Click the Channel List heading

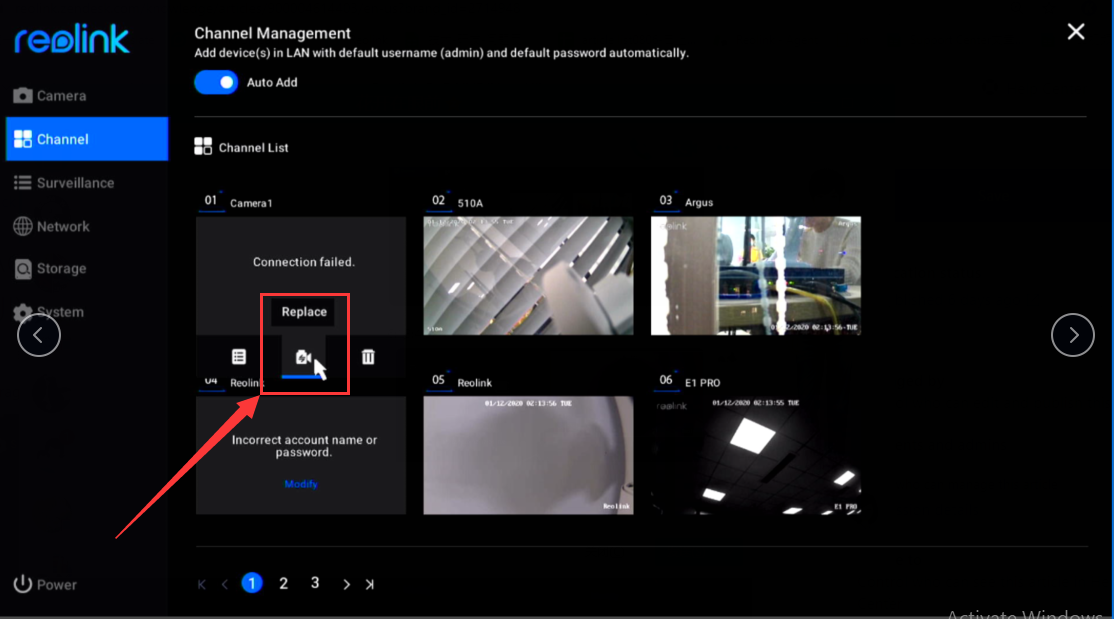[x=253, y=148]
